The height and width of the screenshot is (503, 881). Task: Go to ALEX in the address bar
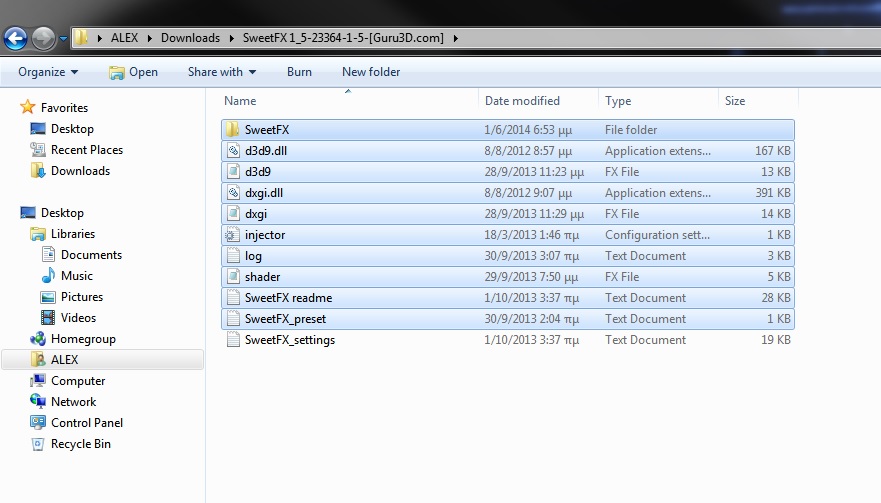click(x=124, y=38)
